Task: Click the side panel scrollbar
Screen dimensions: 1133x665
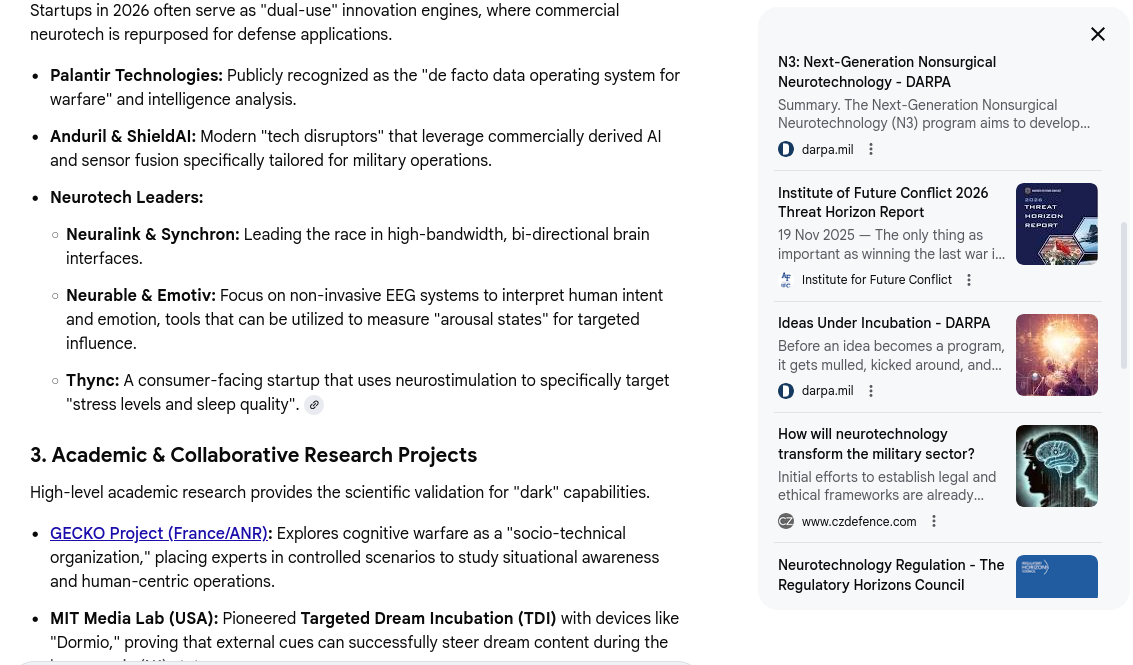Action: (x=1123, y=296)
